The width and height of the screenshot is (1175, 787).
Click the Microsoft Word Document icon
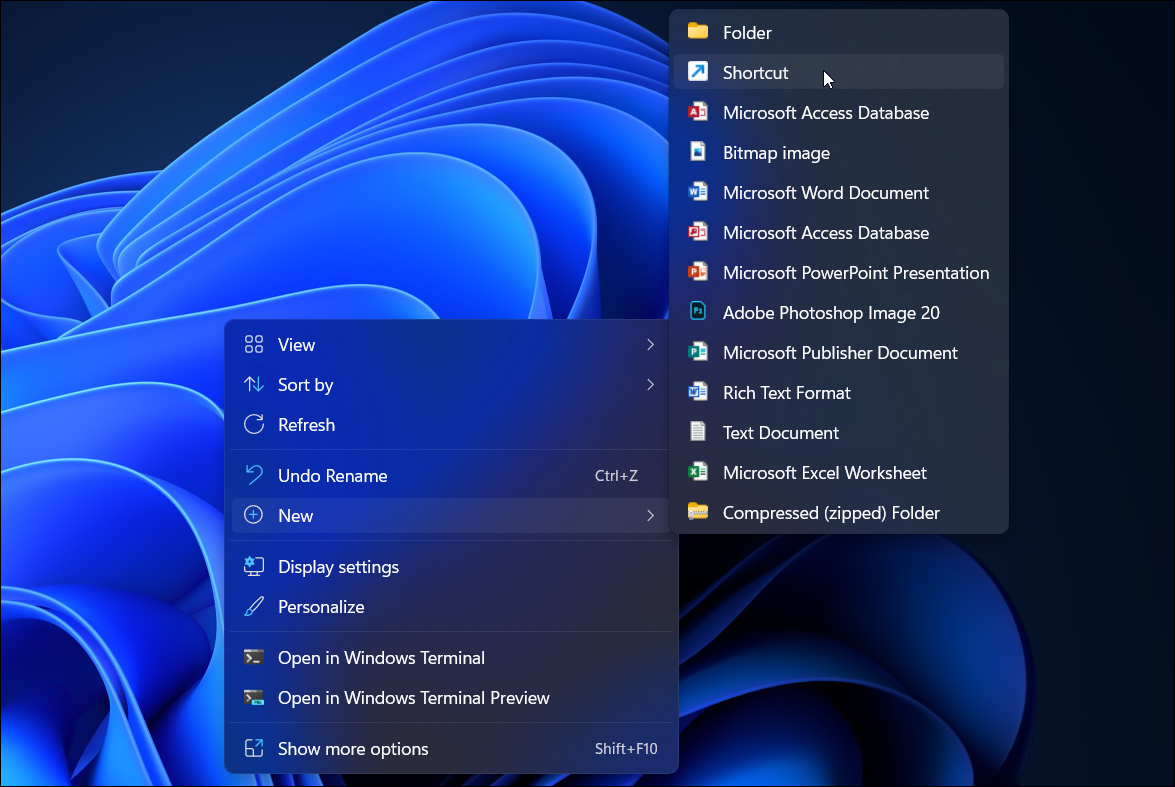698,192
